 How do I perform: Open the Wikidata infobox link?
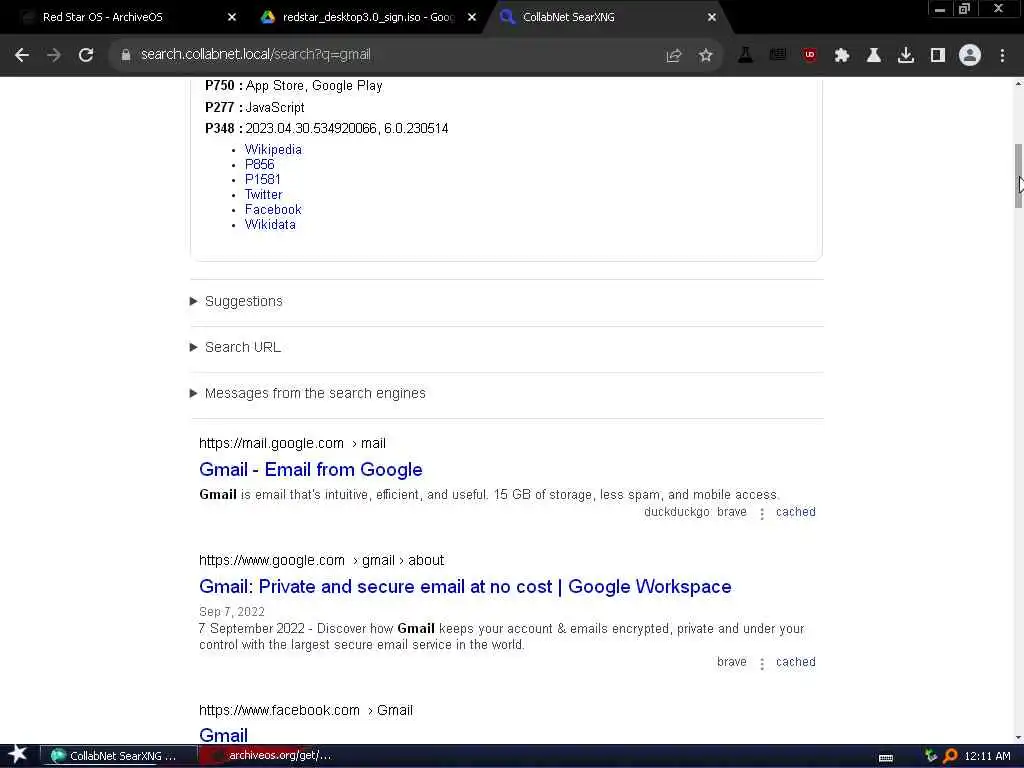pyautogui.click(x=270, y=225)
